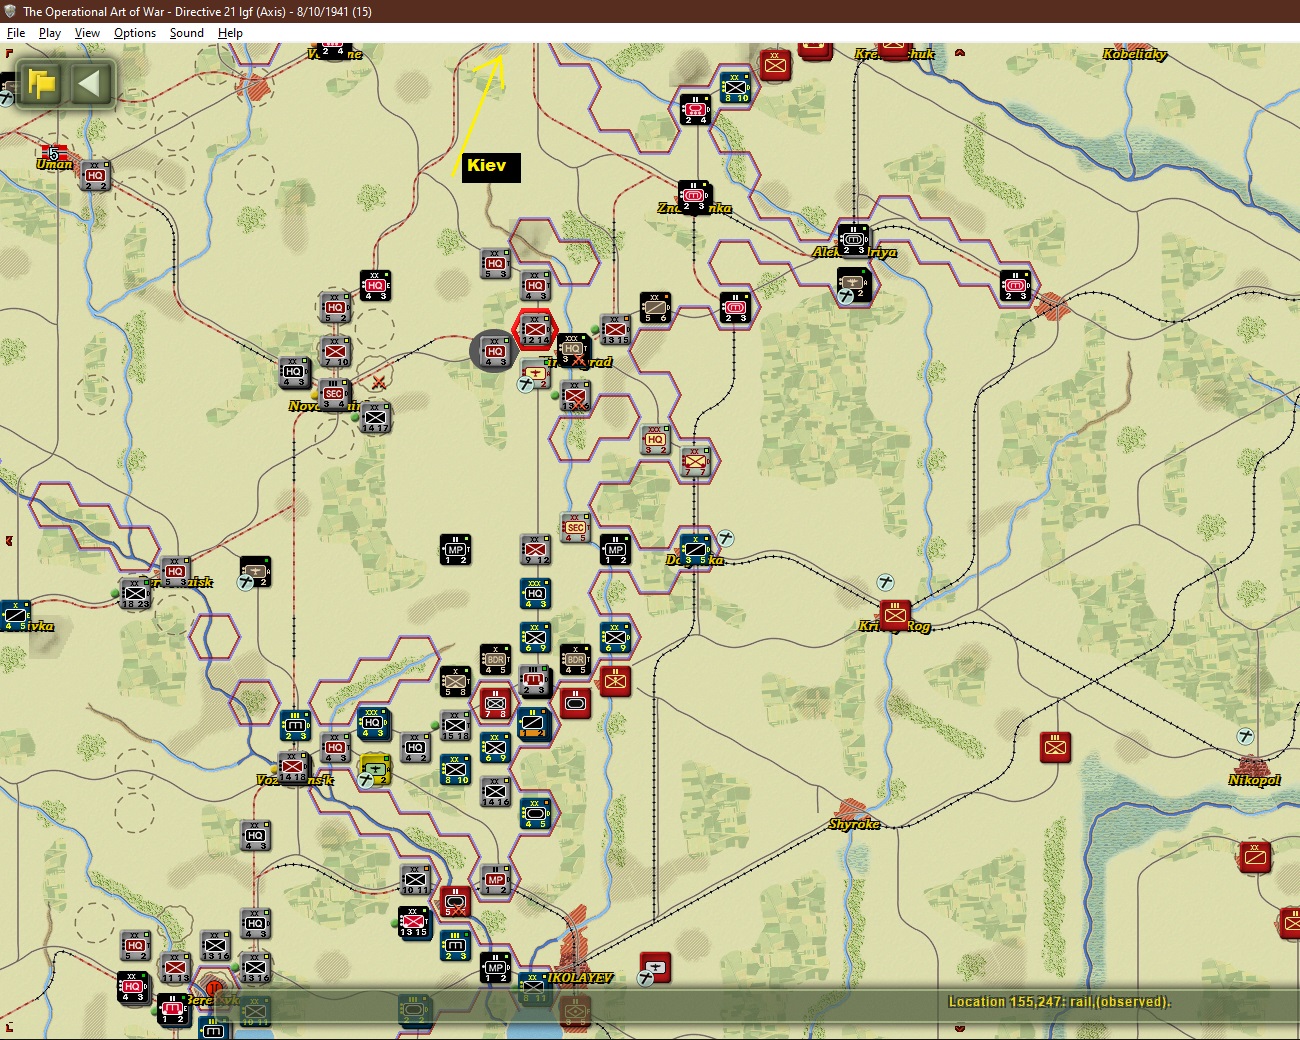The width and height of the screenshot is (1300, 1040).
Task: Select the tan 7-7 motorized infantry counter
Action: tap(695, 462)
